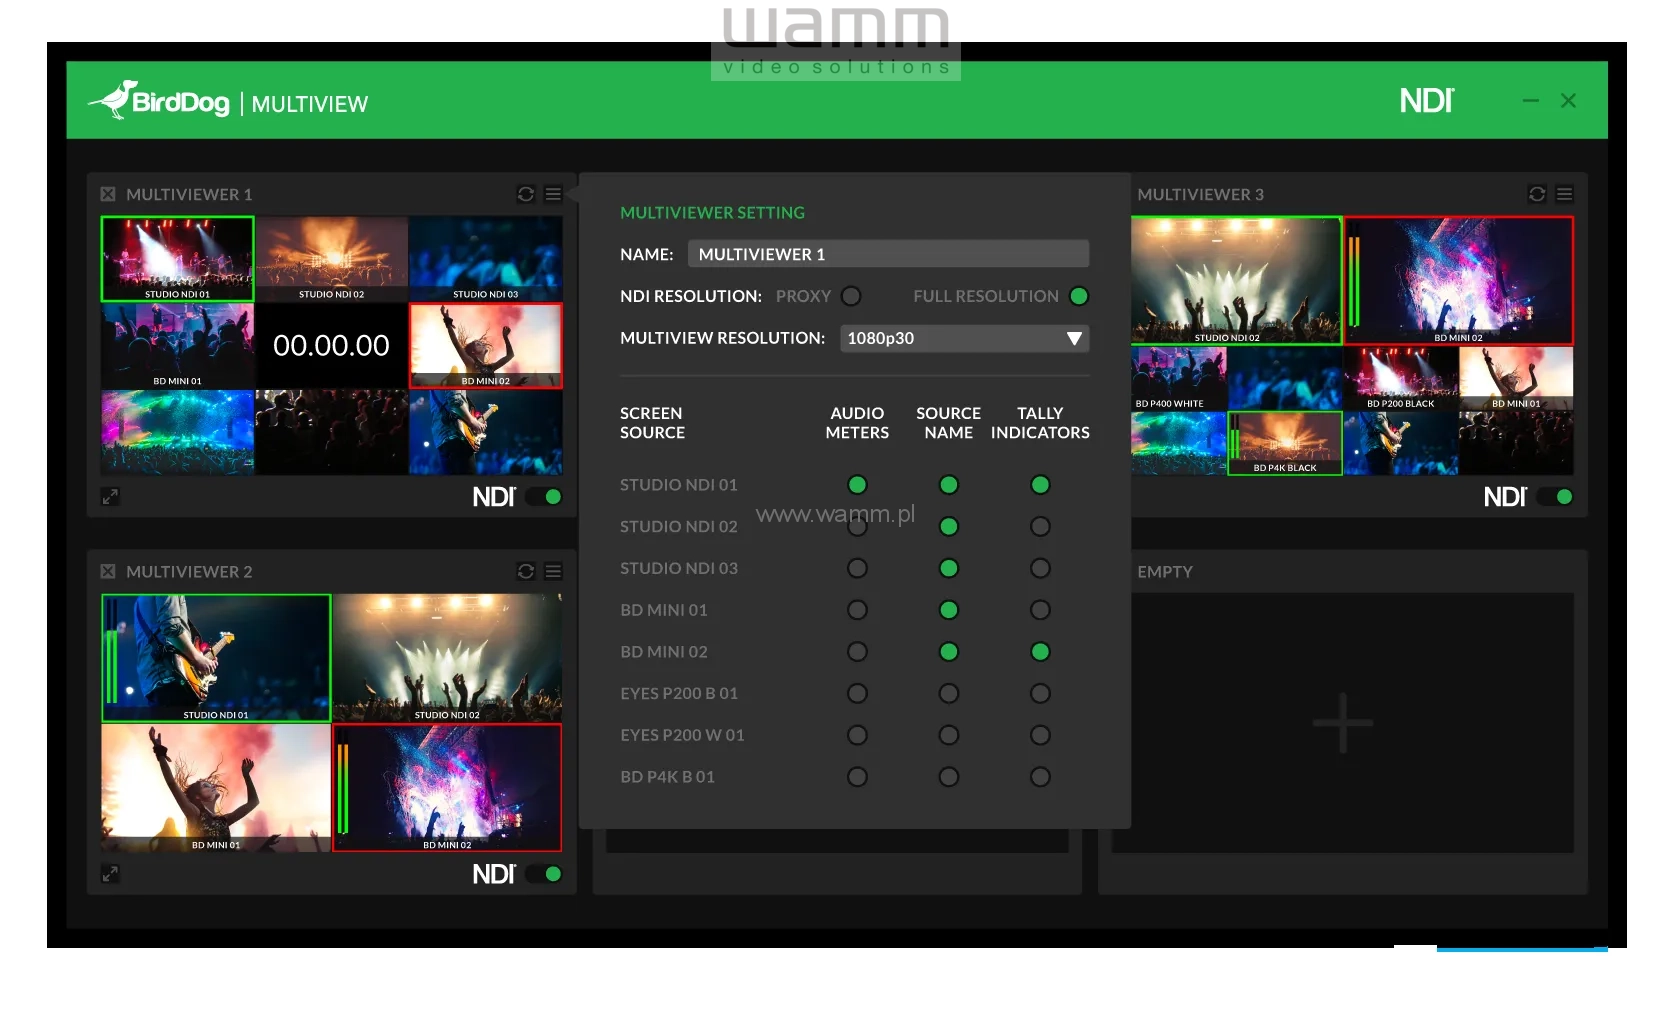
Task: Click the 00.00.00 timer tile in Multiviewer 1
Action: [332, 346]
